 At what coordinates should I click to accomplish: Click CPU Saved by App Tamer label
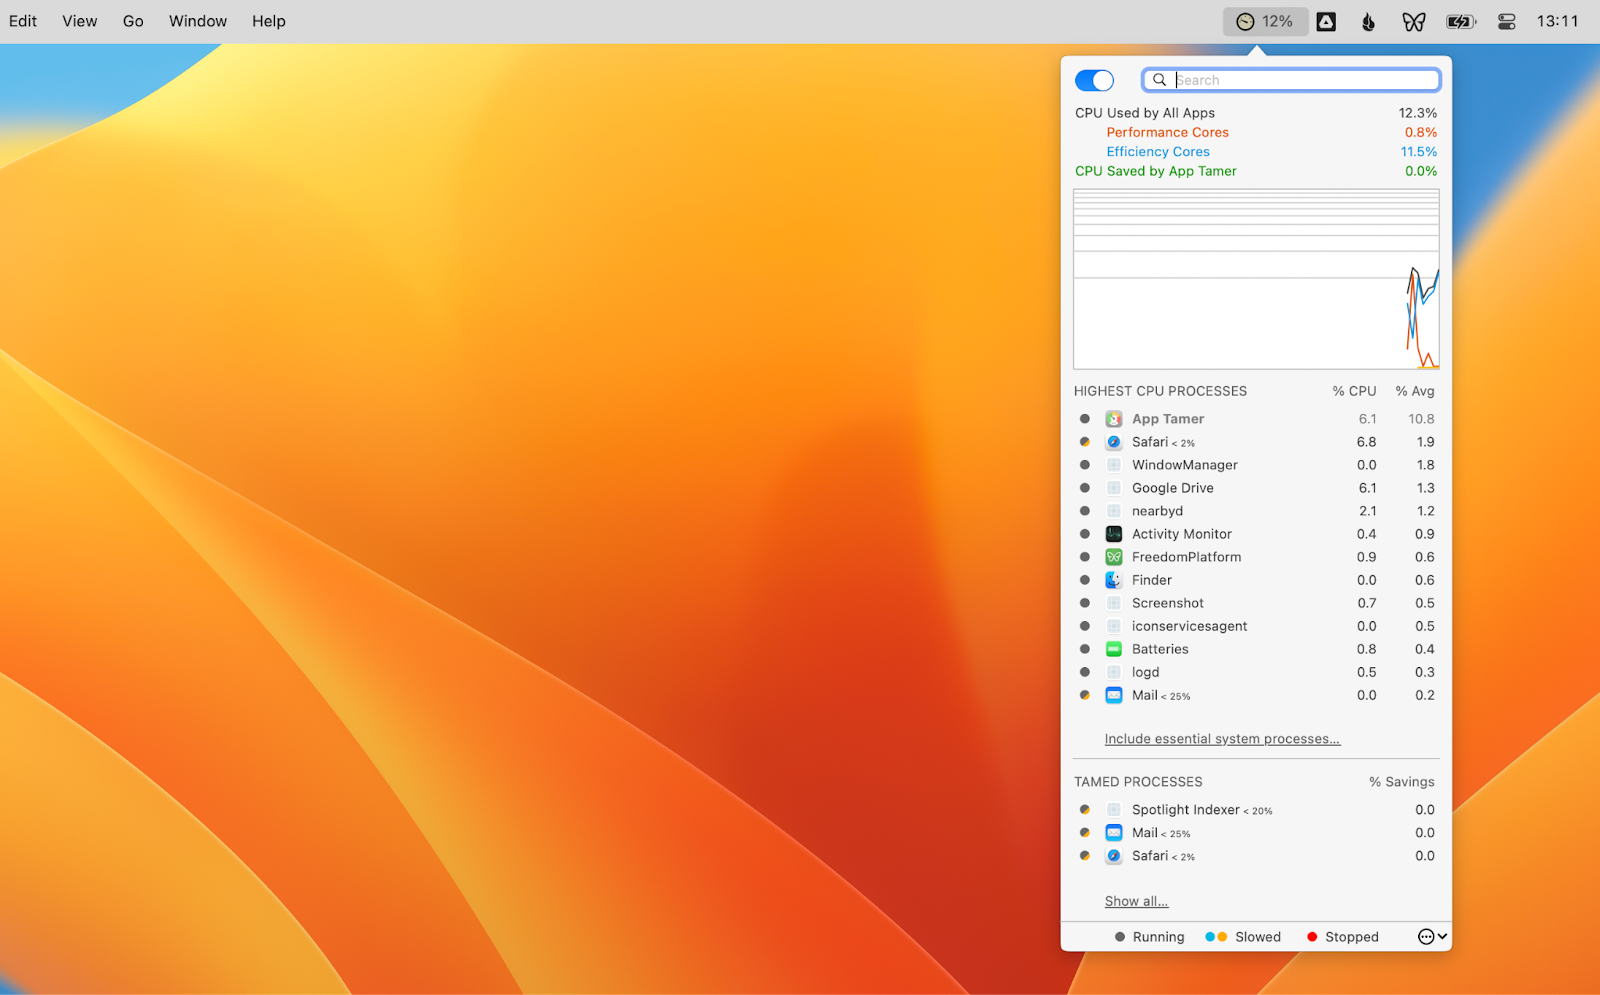1156,171
